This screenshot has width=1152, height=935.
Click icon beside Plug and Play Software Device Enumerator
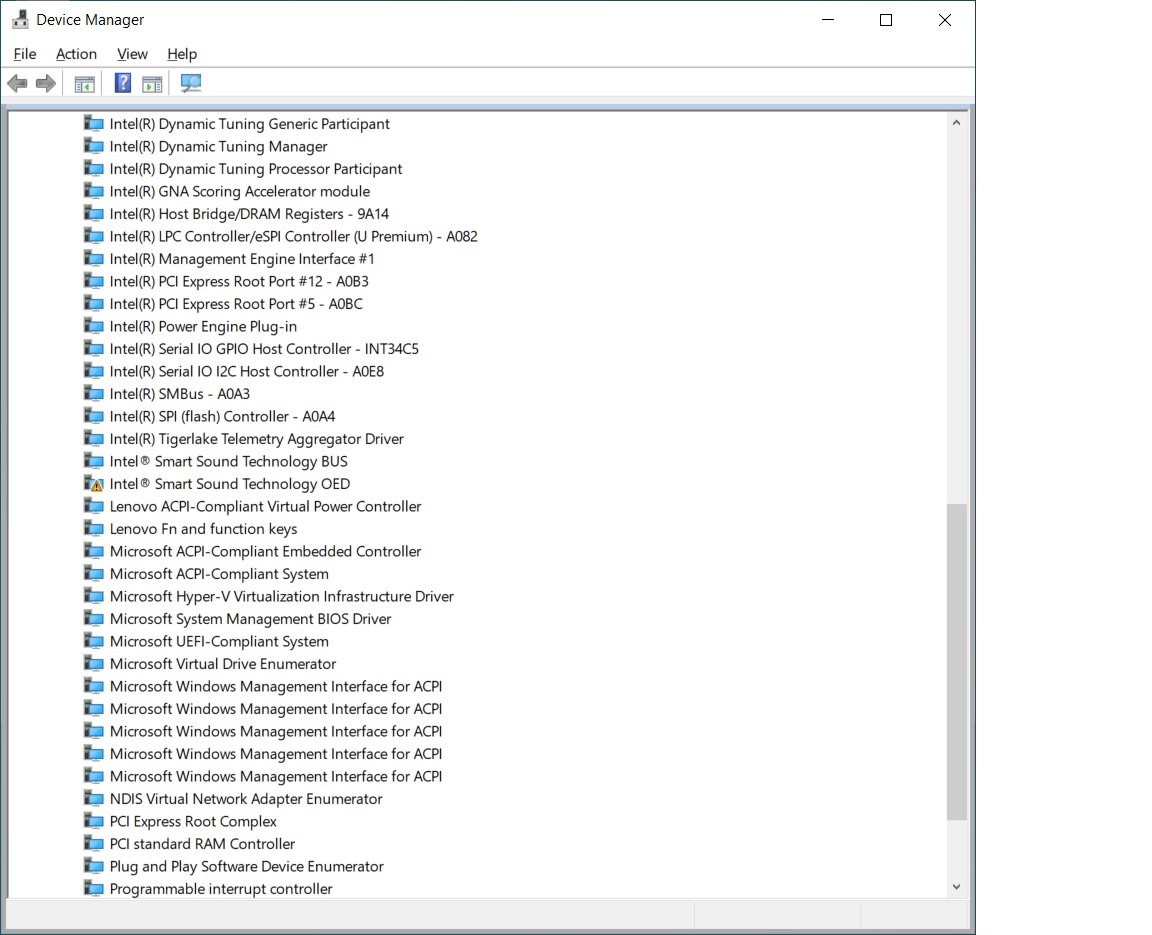[93, 866]
